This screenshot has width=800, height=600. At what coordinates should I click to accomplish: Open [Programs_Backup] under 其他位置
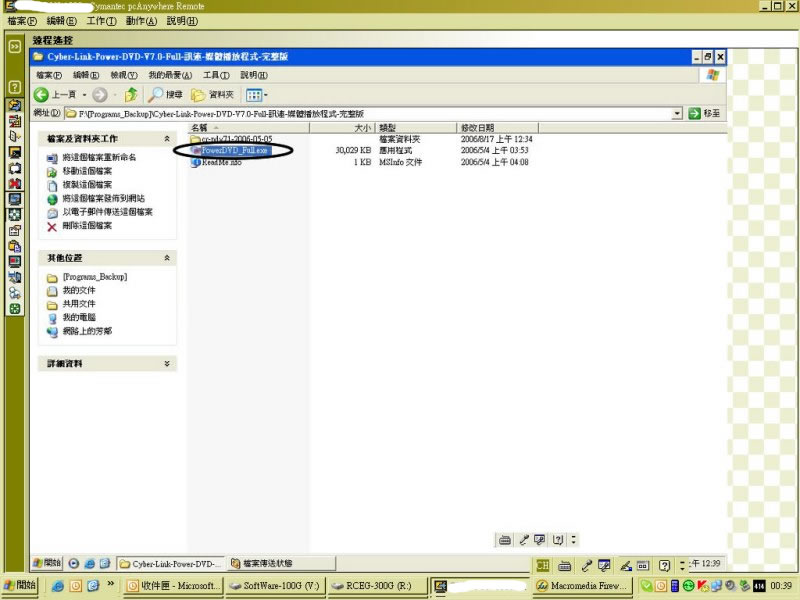tap(94, 277)
